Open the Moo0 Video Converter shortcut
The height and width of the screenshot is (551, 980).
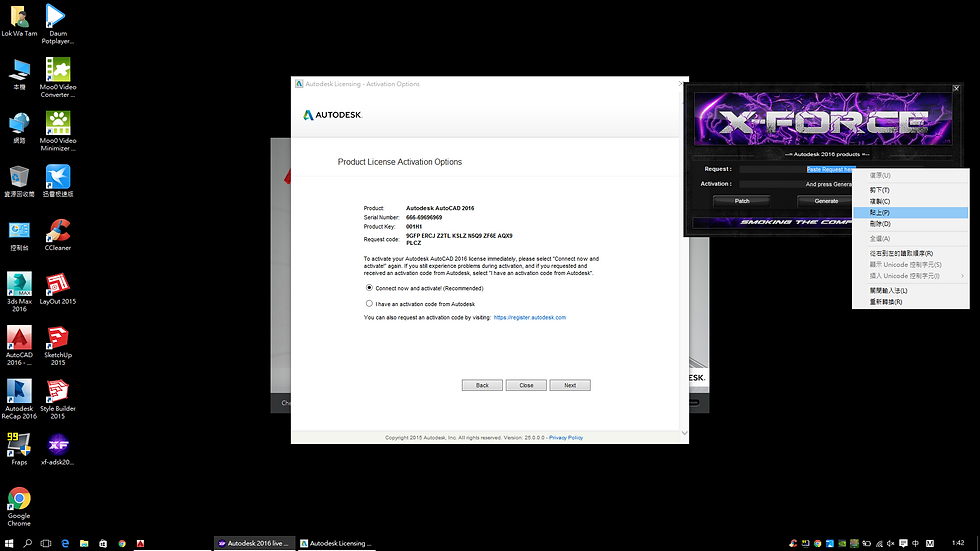point(58,77)
